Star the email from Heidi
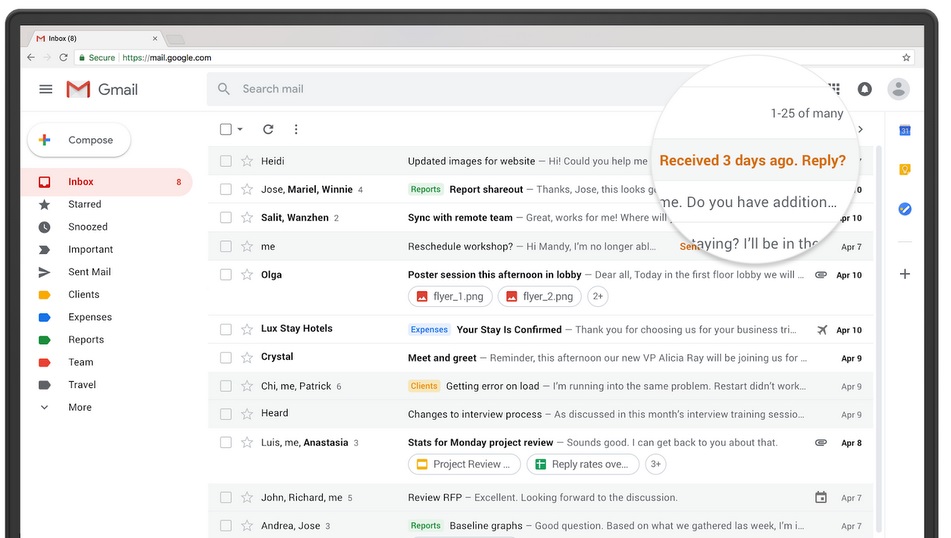The height and width of the screenshot is (538, 951). click(247, 161)
